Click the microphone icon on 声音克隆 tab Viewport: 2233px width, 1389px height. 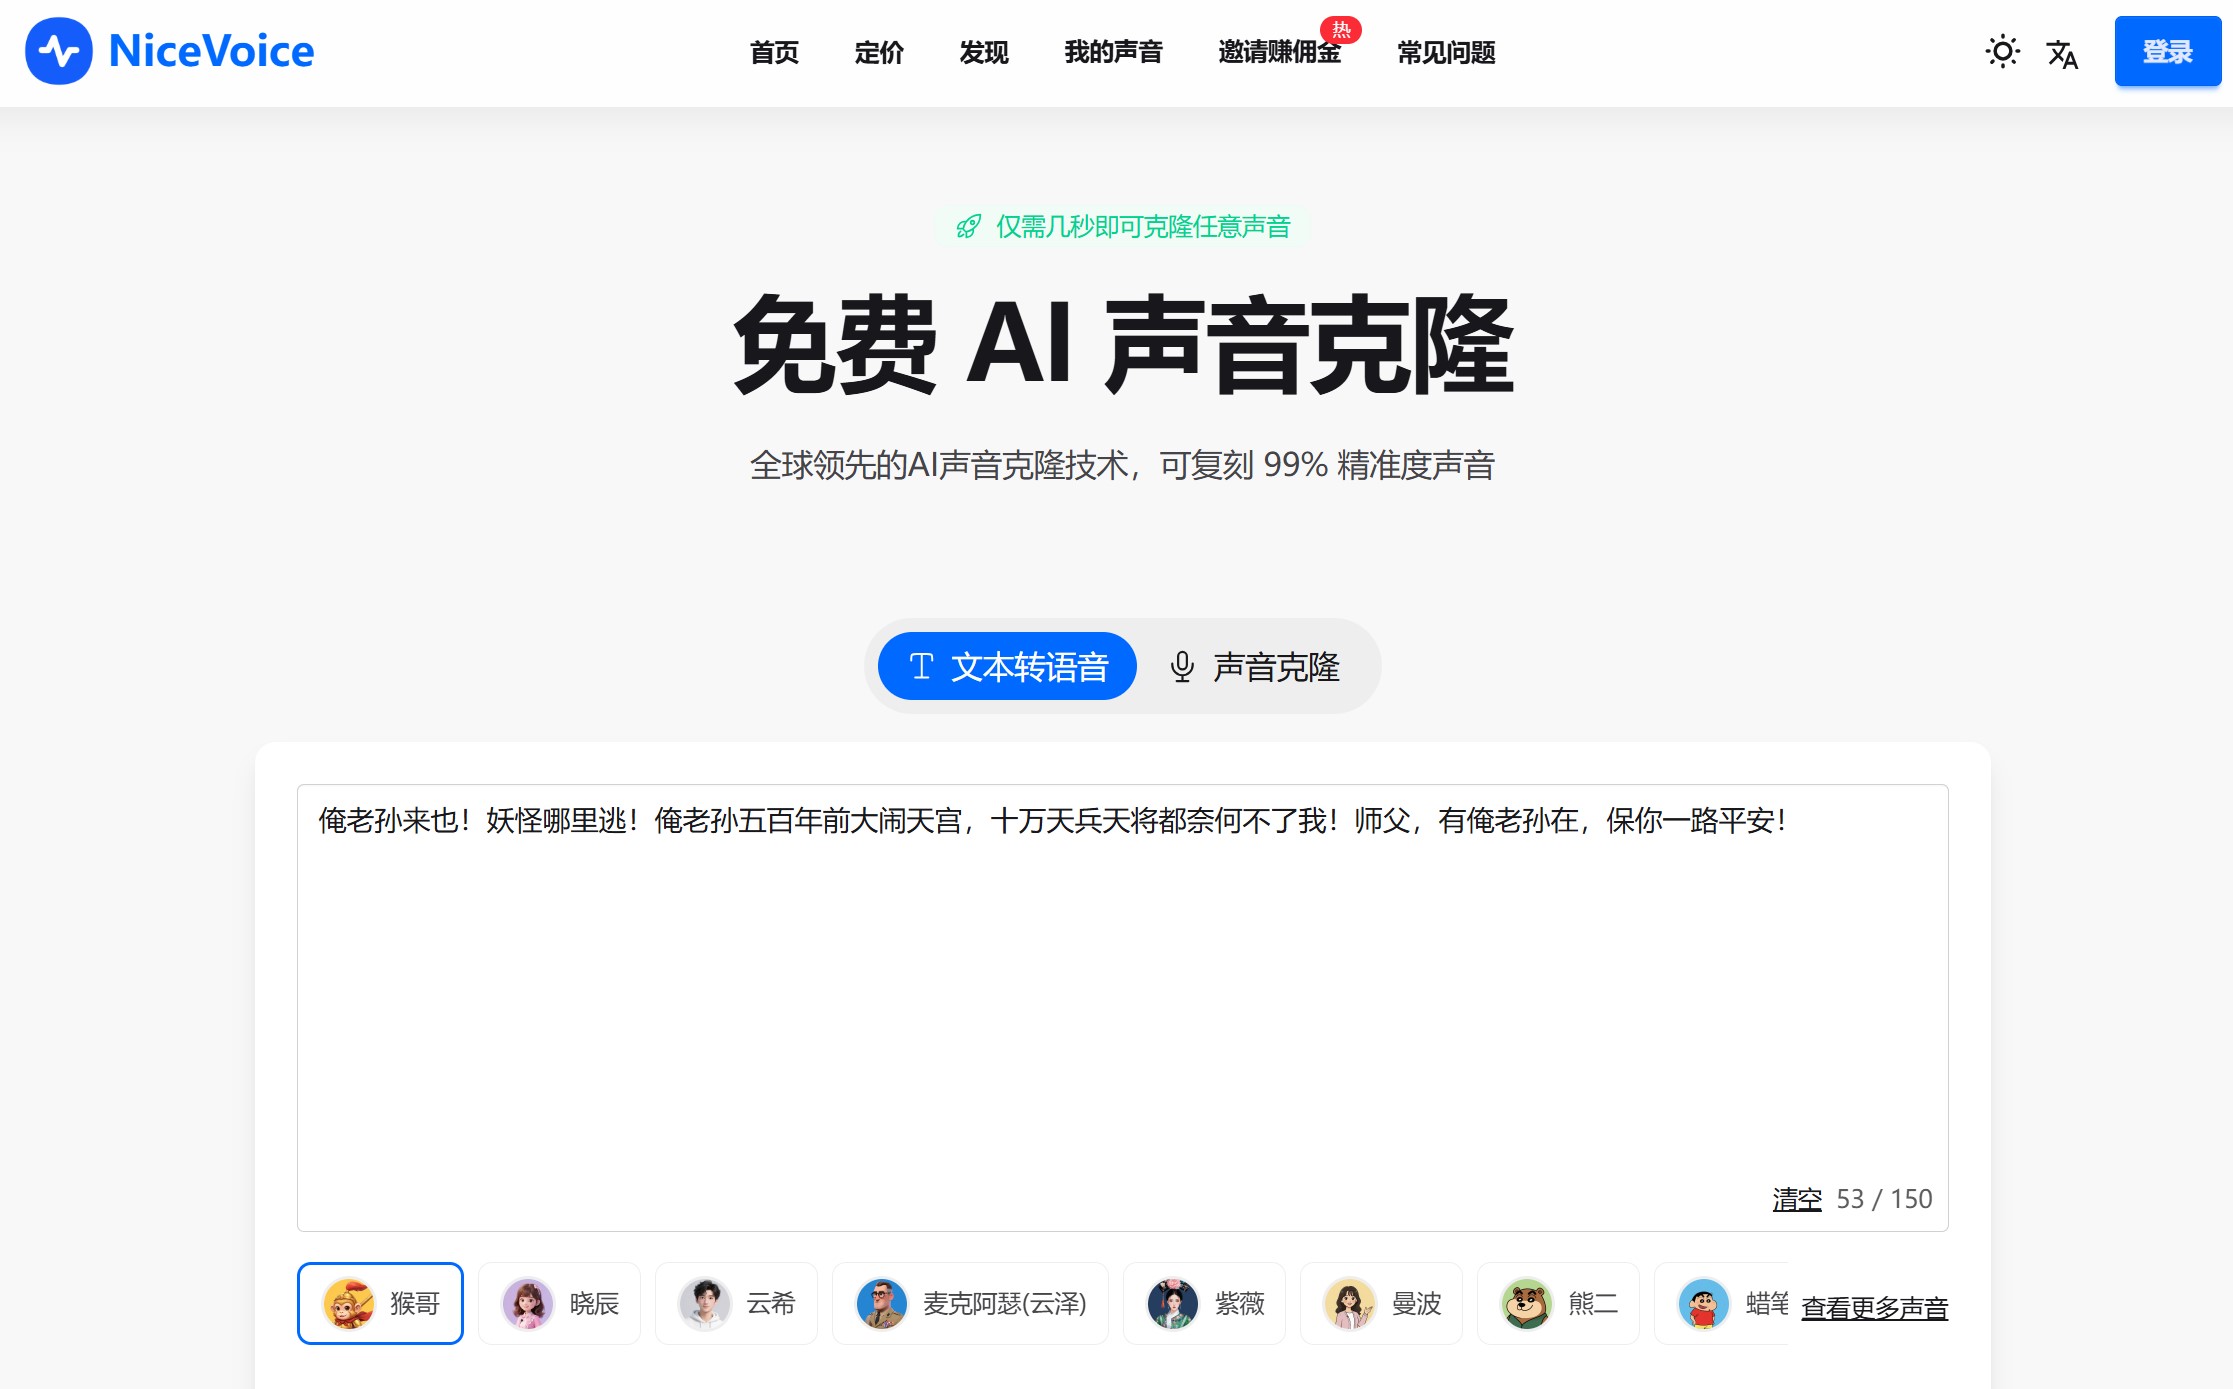point(1183,666)
